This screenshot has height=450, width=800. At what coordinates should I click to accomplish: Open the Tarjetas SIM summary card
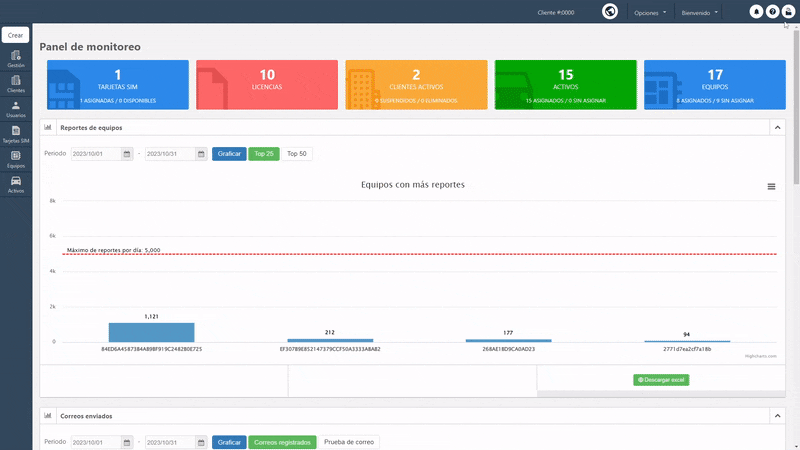point(118,85)
